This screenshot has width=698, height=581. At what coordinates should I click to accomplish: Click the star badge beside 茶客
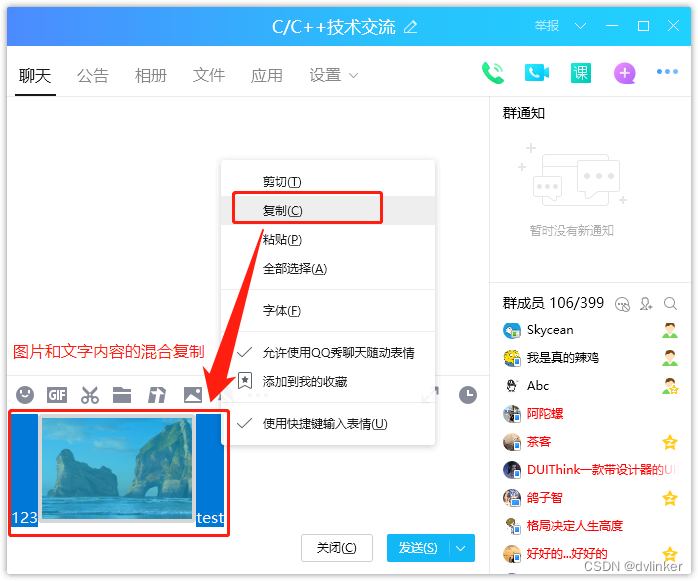[670, 442]
